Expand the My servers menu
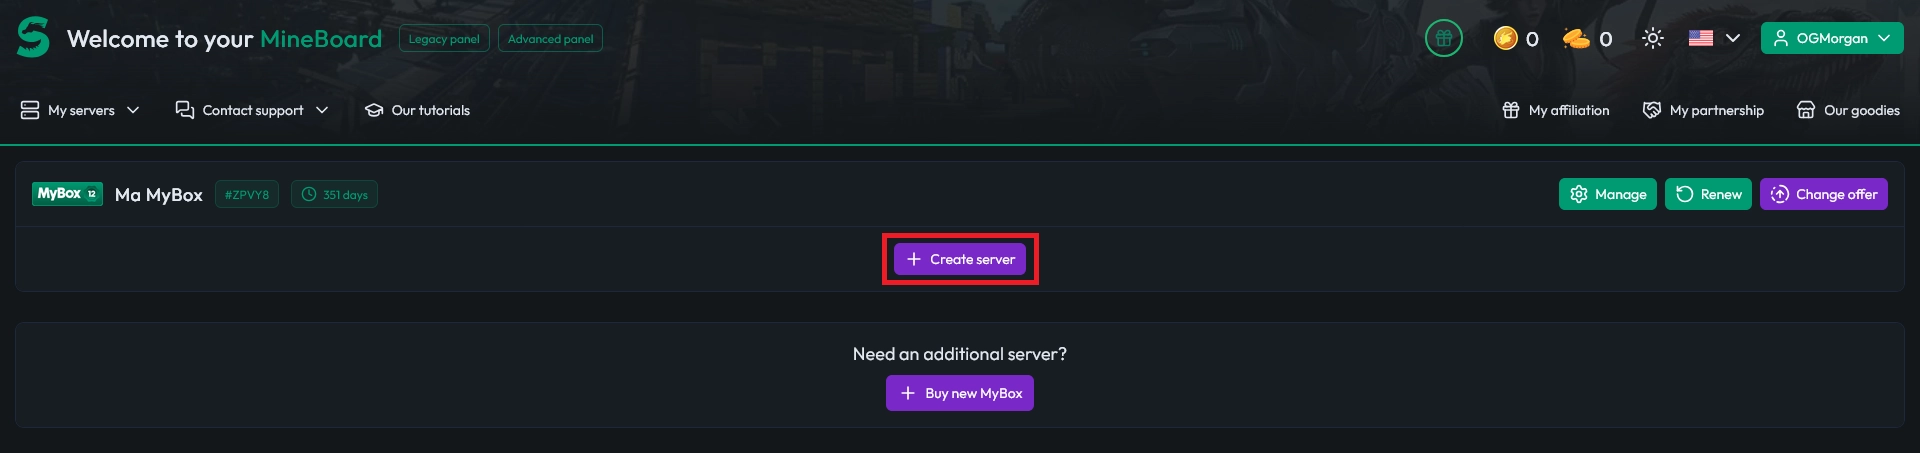The image size is (1920, 453). (80, 110)
